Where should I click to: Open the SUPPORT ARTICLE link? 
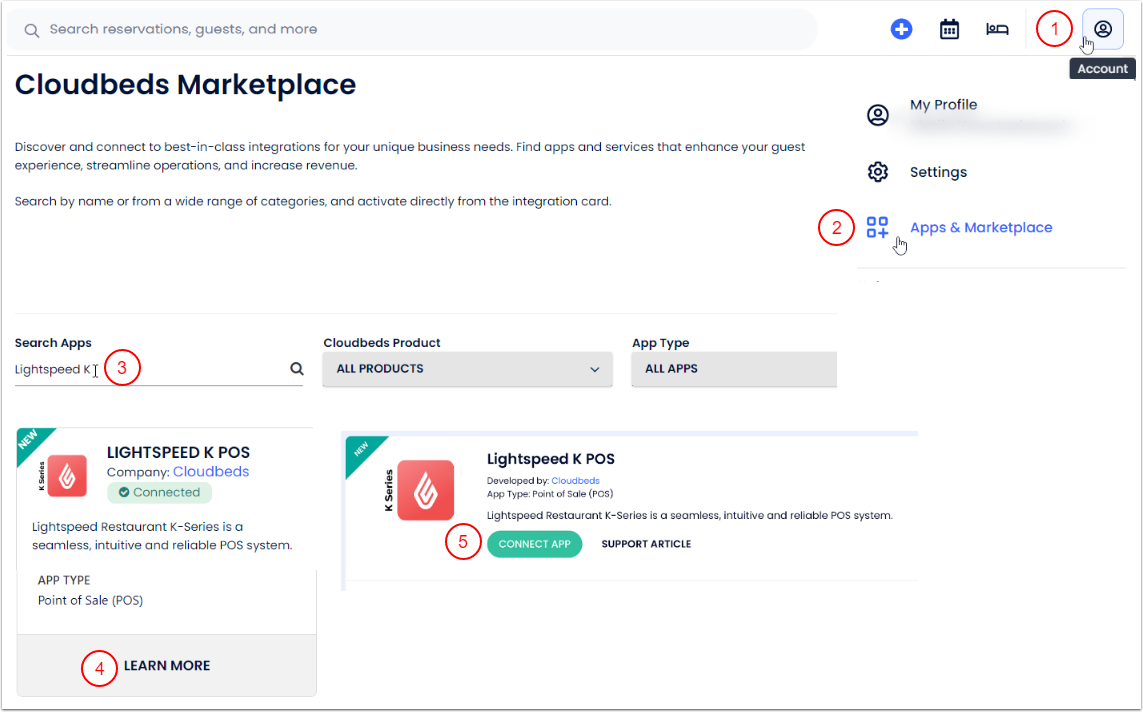pos(646,544)
